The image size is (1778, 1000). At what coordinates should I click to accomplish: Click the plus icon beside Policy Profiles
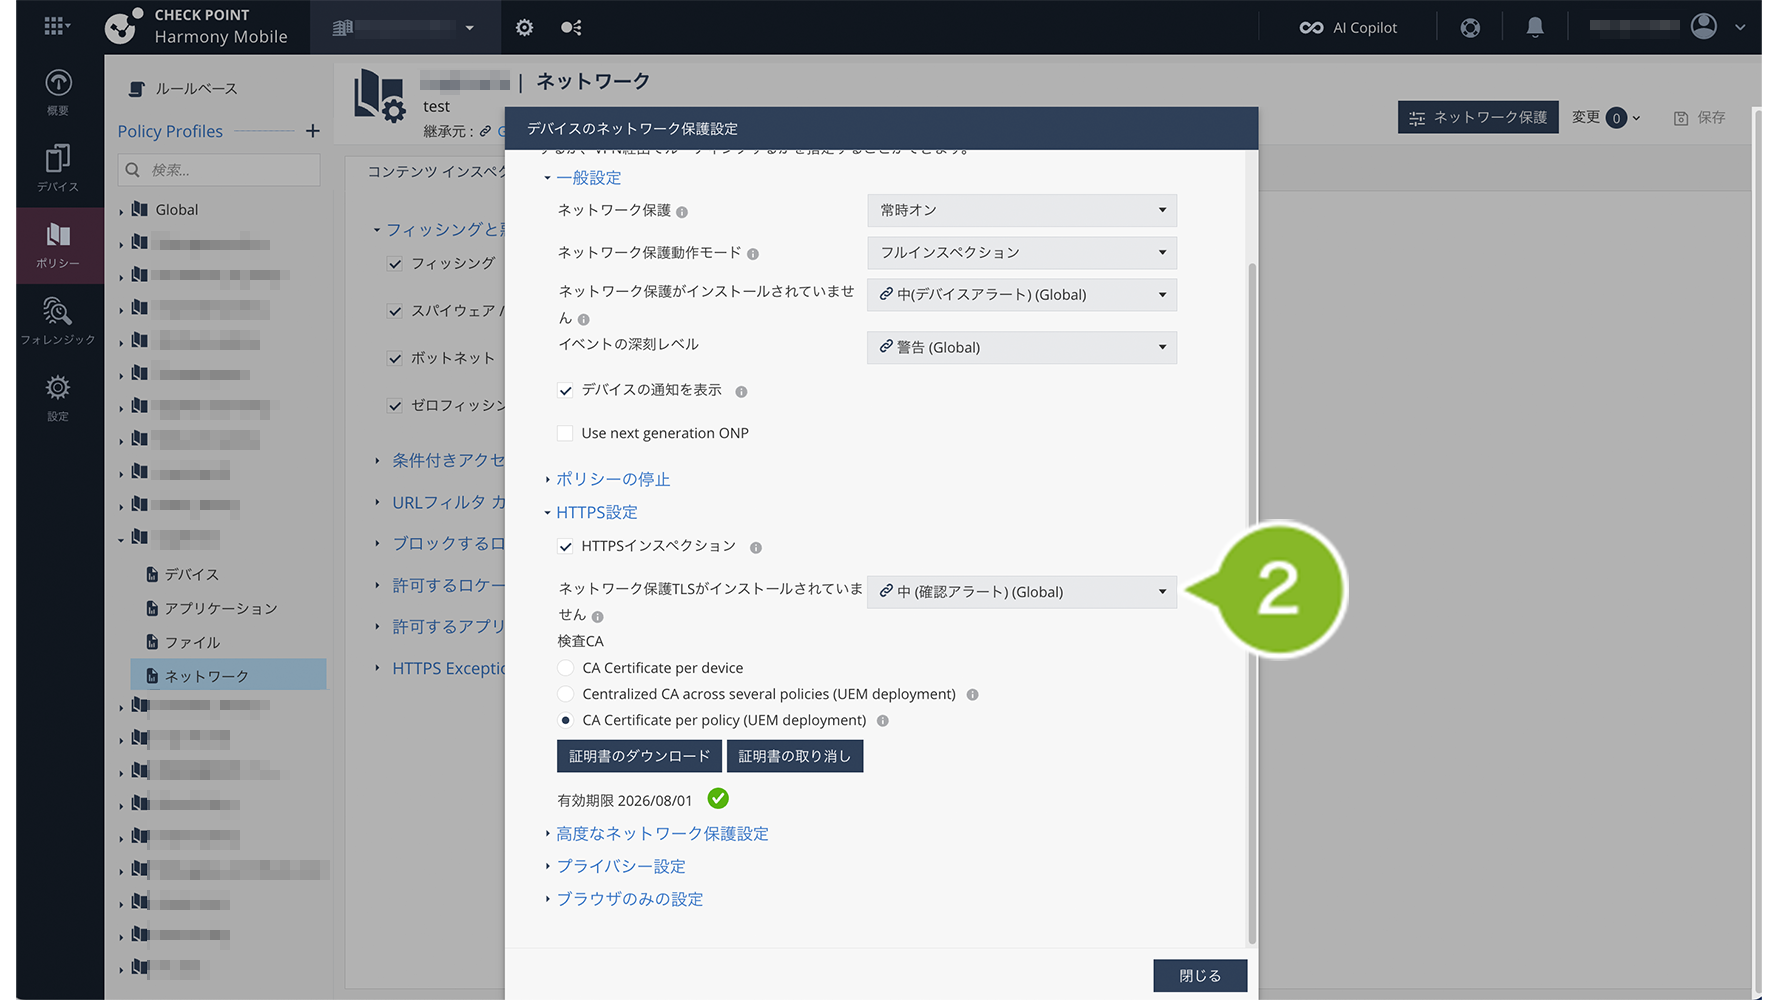pyautogui.click(x=313, y=131)
